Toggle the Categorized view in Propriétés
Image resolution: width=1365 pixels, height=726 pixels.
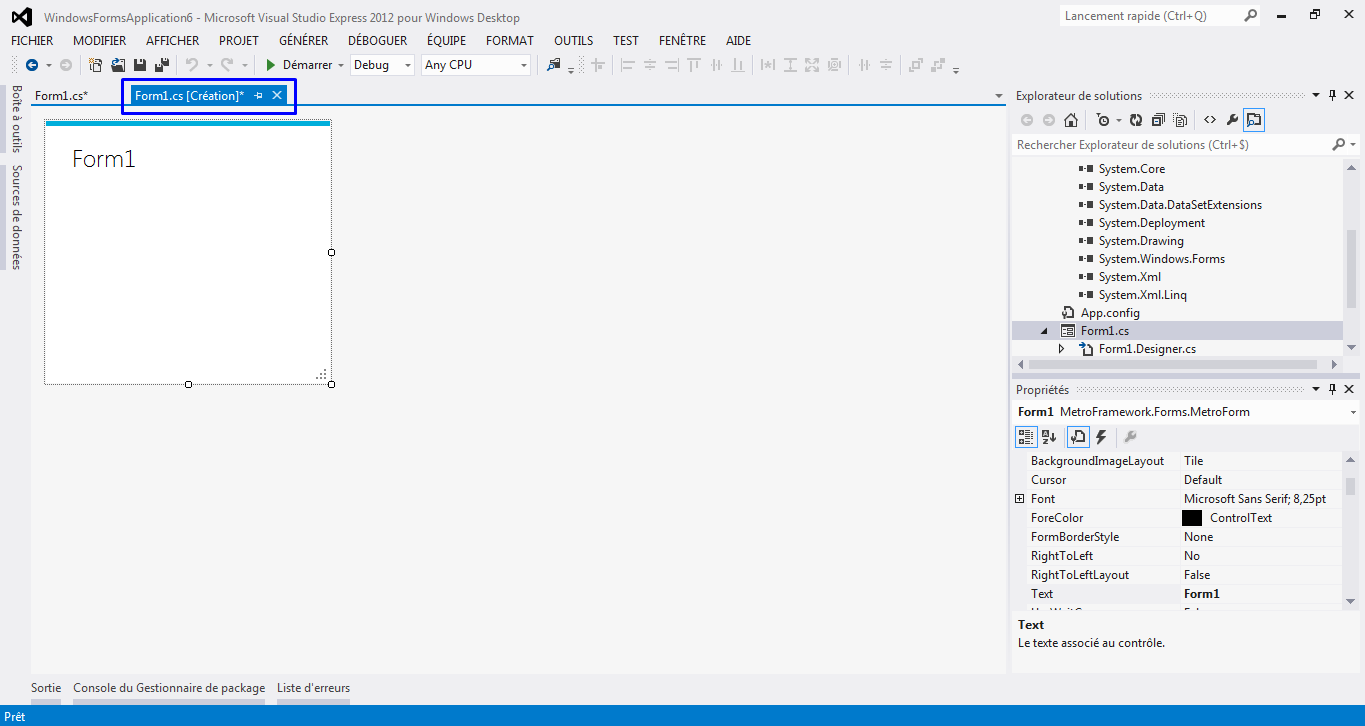(x=1026, y=437)
